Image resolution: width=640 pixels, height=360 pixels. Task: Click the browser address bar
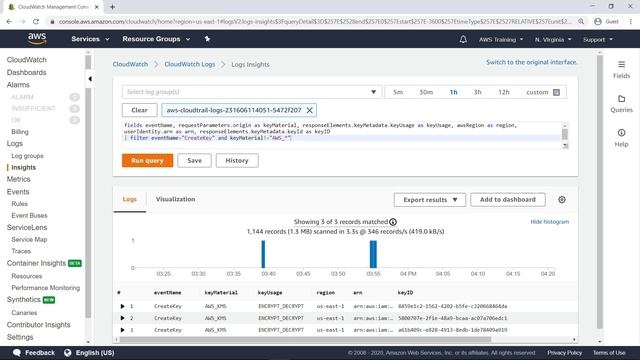314,22
